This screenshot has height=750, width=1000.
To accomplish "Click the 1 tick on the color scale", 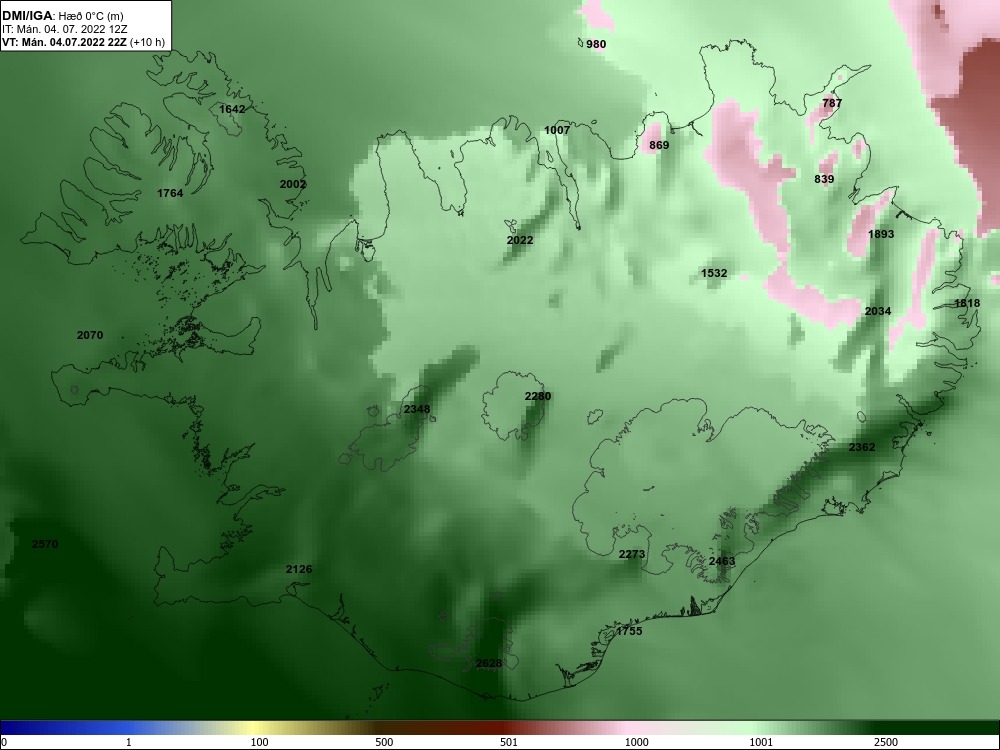I will (x=129, y=742).
